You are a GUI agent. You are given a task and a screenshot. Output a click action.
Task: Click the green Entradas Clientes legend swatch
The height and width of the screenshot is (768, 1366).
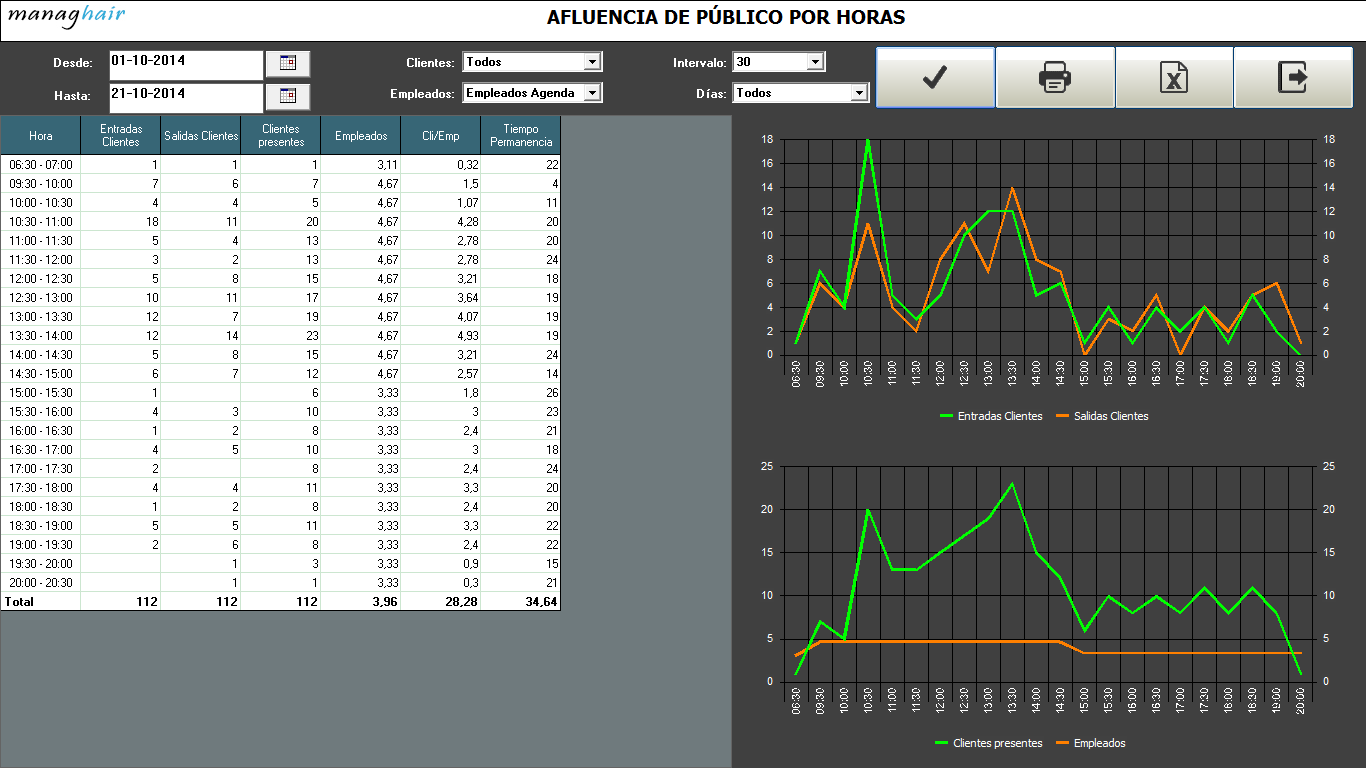coord(947,416)
